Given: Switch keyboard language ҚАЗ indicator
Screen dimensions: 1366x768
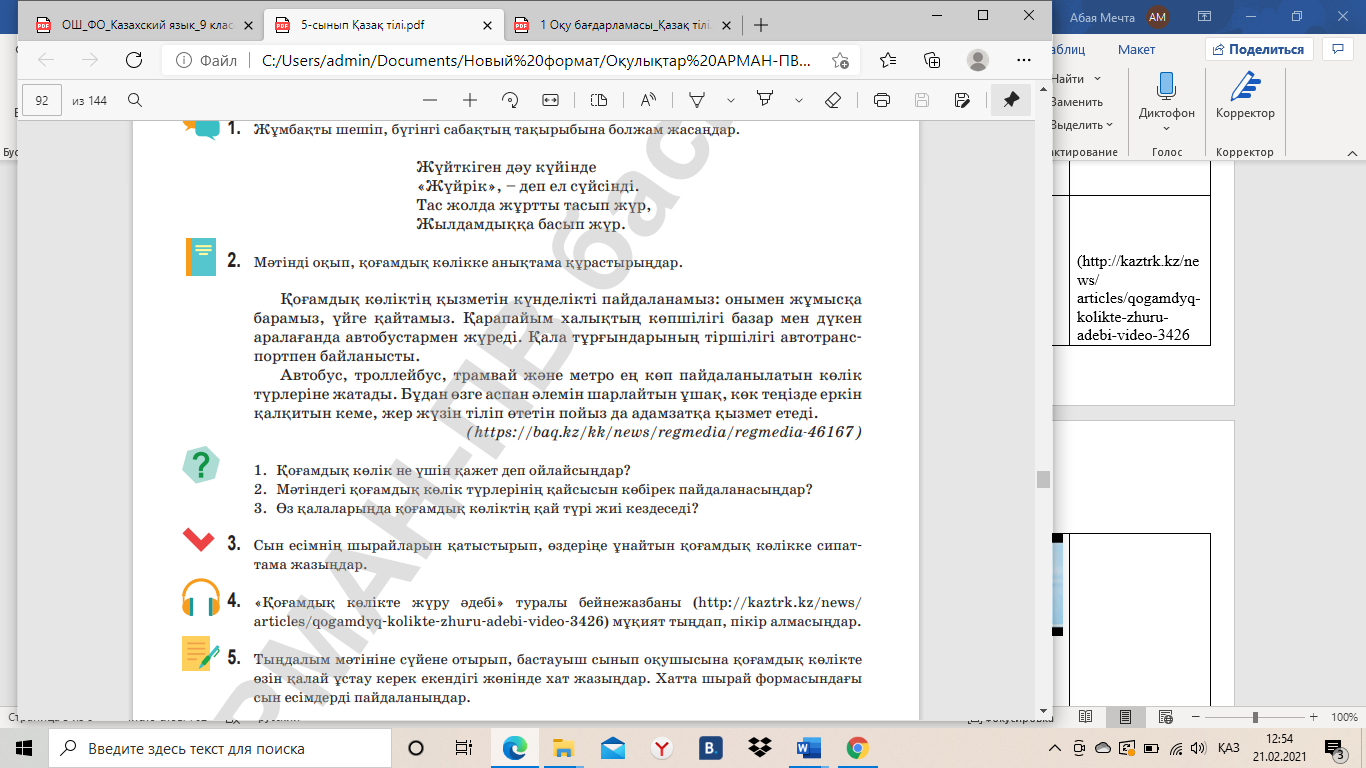Looking at the screenshot, I should pyautogui.click(x=1229, y=748).
